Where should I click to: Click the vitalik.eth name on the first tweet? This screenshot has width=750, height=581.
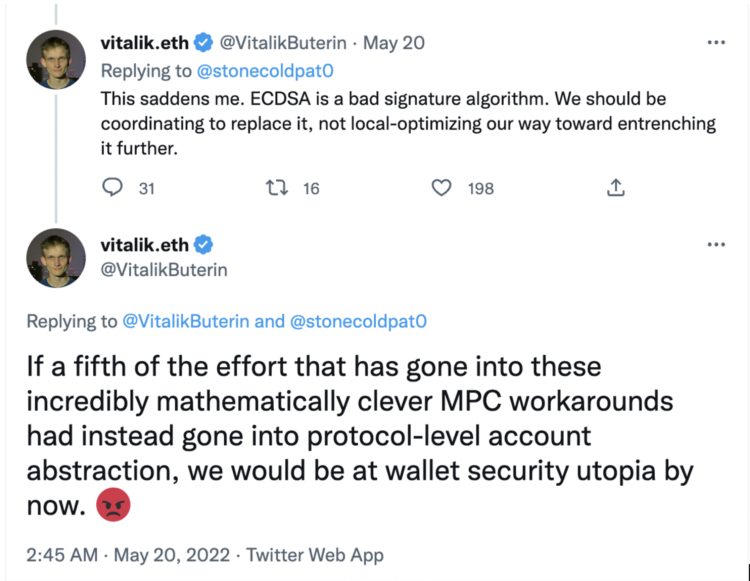point(145,43)
